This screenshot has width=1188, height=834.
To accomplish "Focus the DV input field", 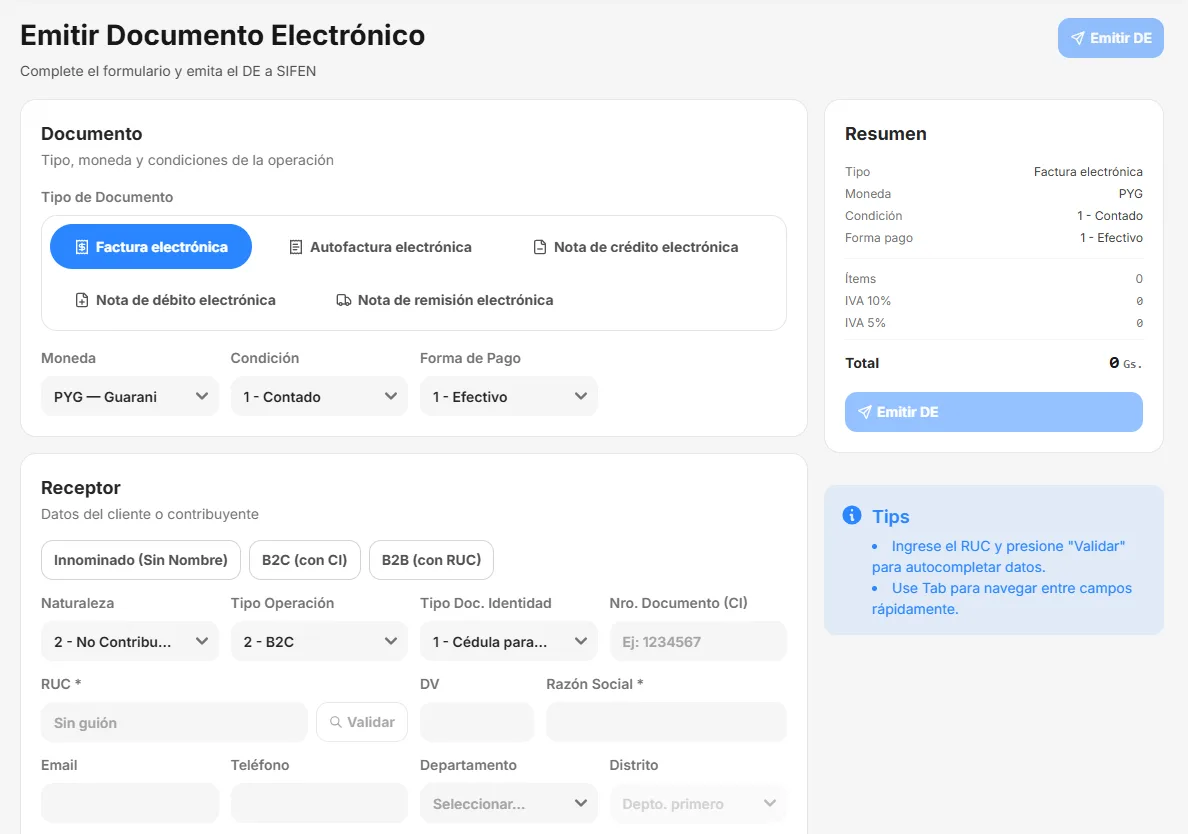I will click(x=477, y=722).
